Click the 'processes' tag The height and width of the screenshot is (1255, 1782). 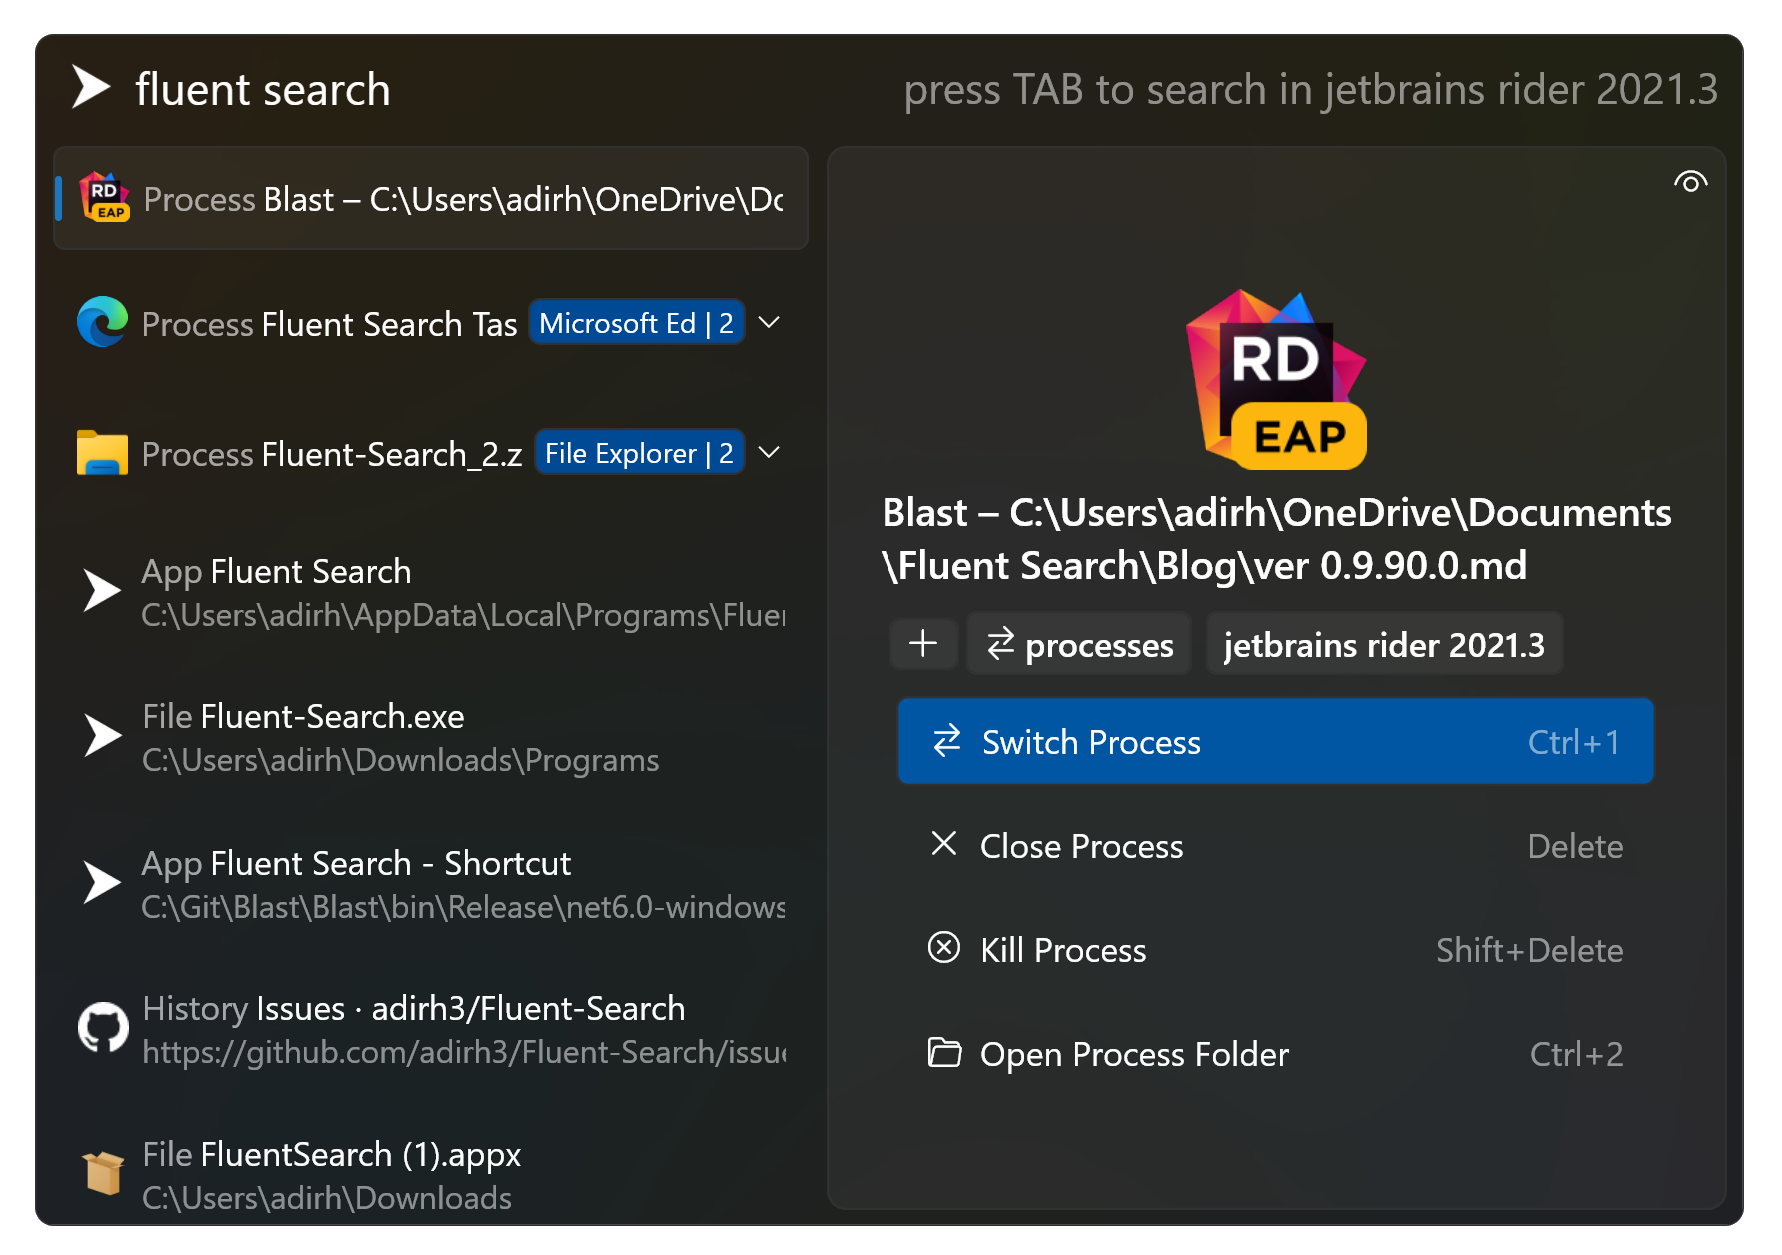pos(1079,643)
